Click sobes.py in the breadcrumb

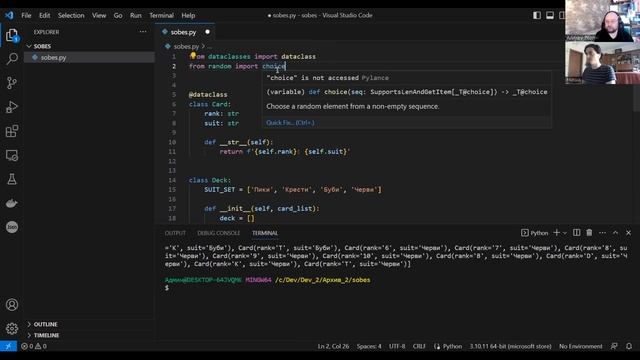click(x=186, y=47)
